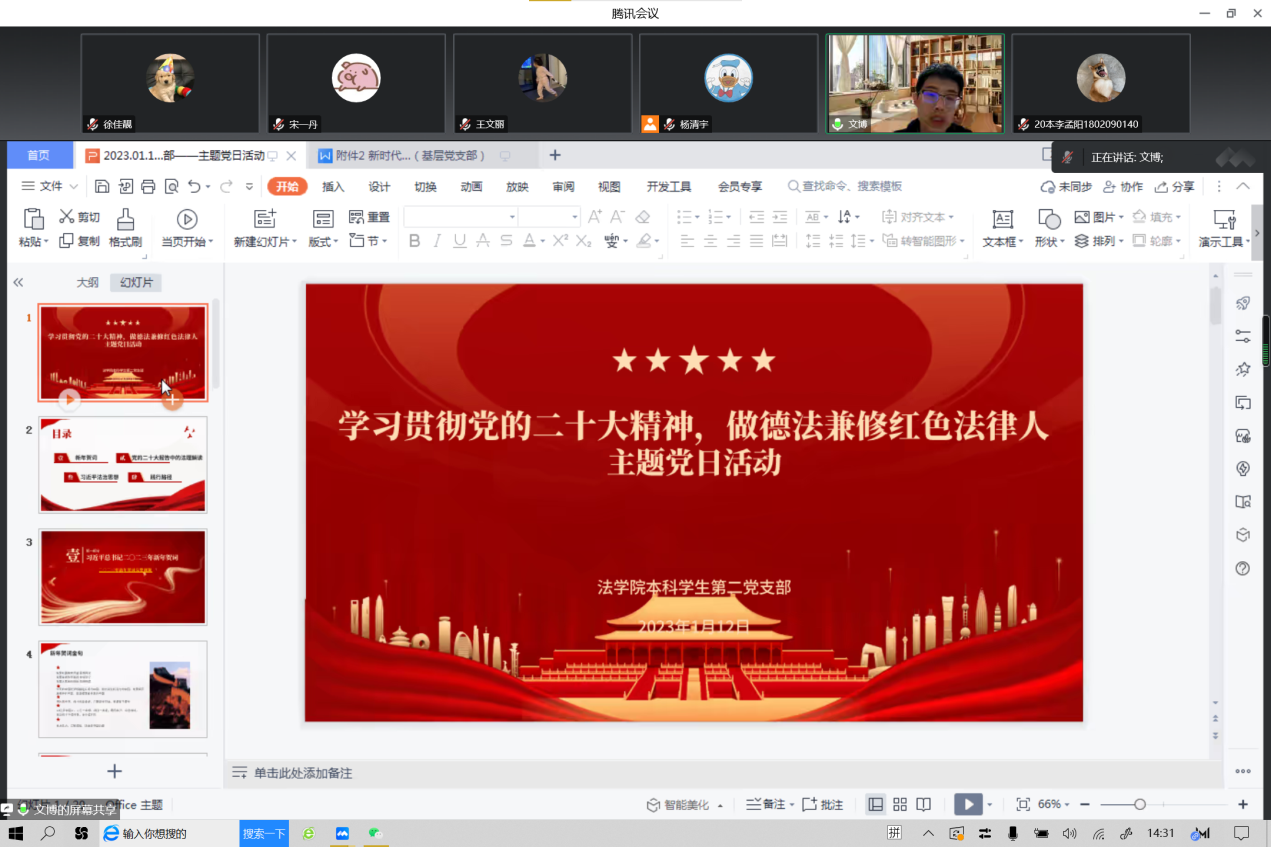Image resolution: width=1271 pixels, height=847 pixels.
Task: Toggle normal view layout button
Action: pyautogui.click(x=876, y=804)
